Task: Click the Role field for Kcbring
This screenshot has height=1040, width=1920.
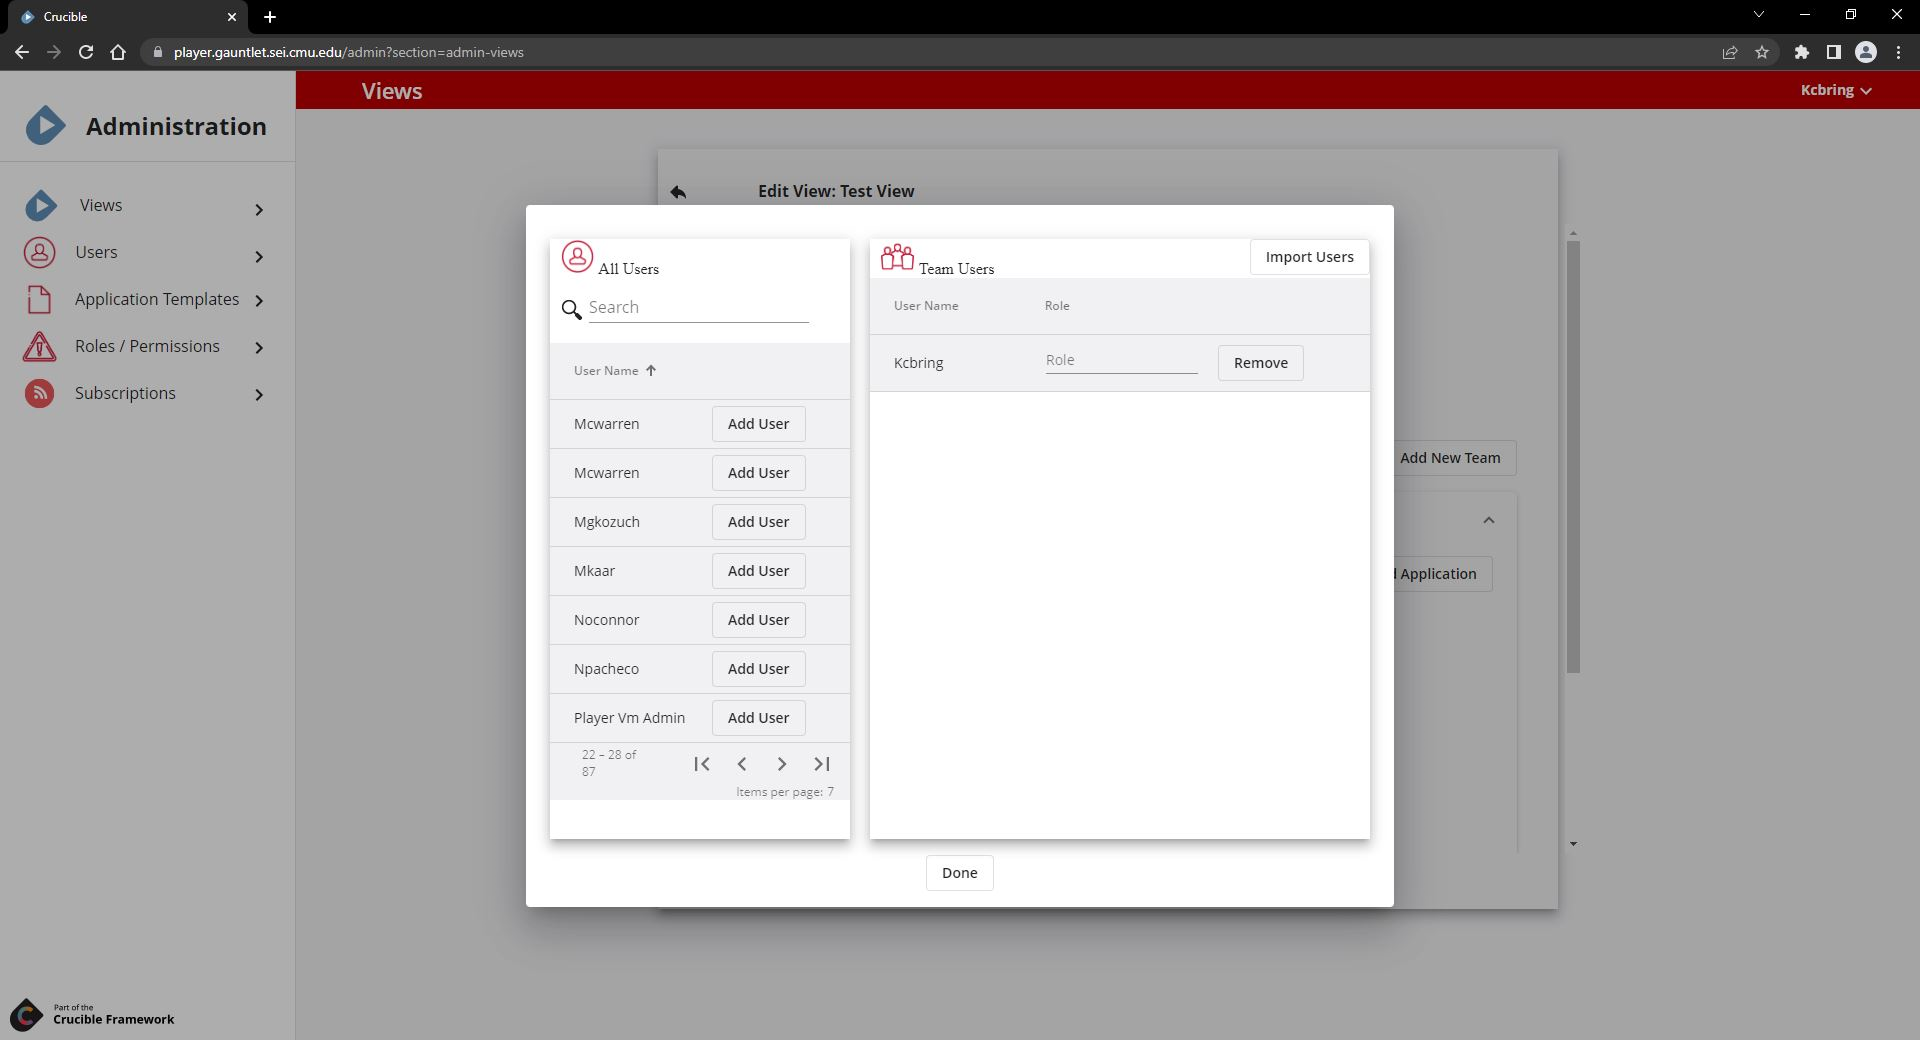Action: tap(1120, 360)
